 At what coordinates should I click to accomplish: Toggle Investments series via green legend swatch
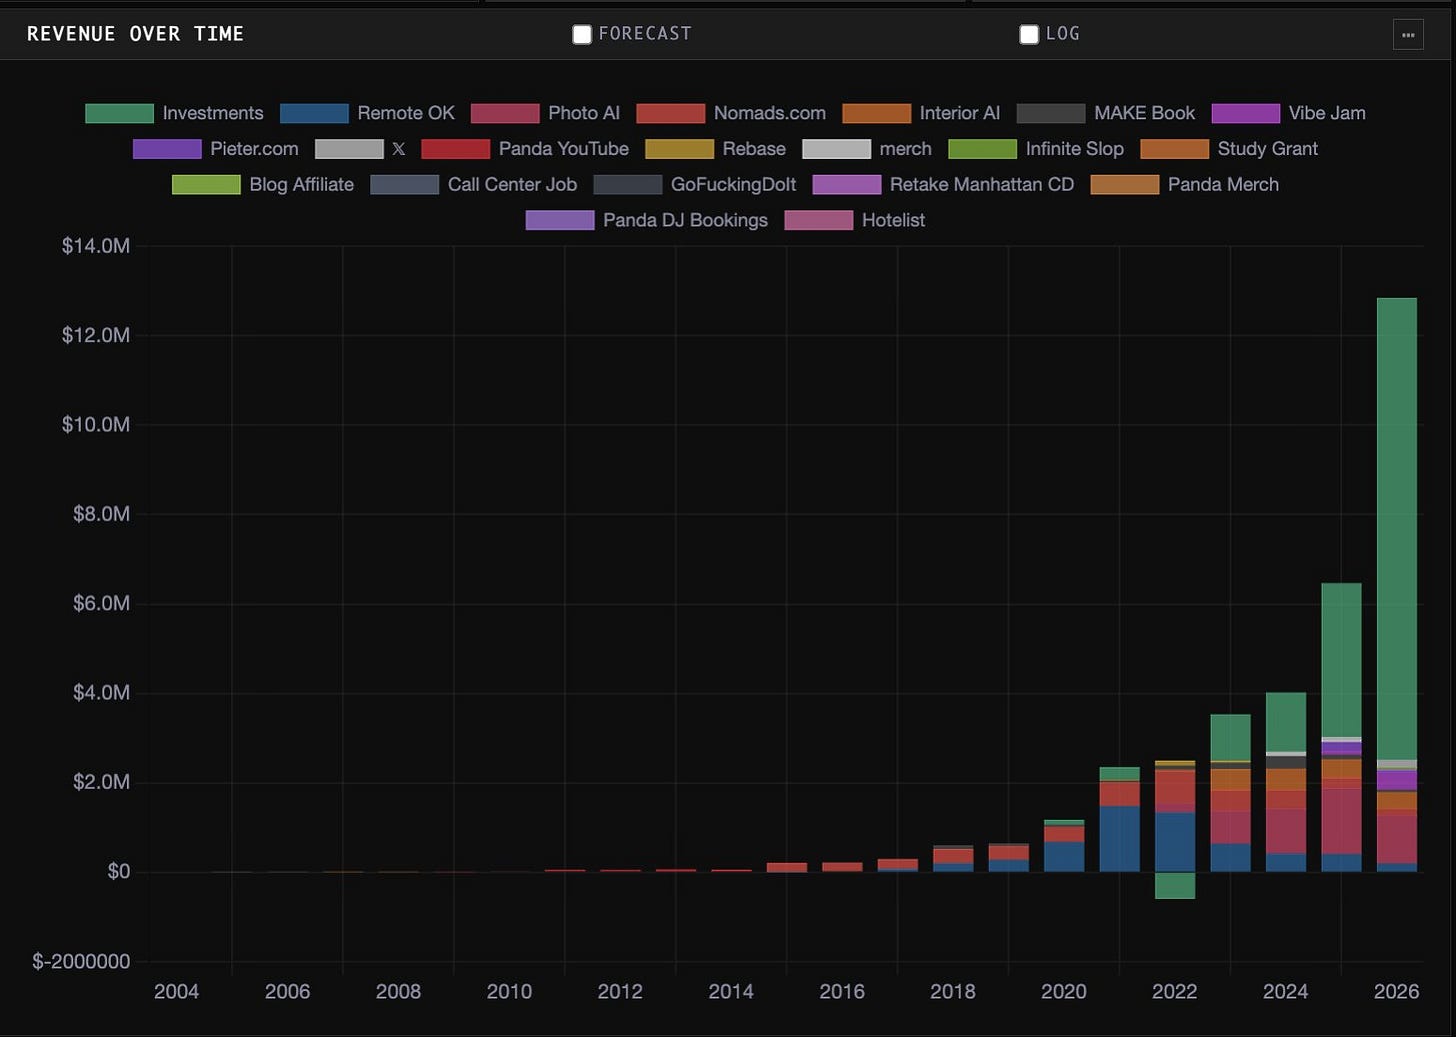(119, 113)
